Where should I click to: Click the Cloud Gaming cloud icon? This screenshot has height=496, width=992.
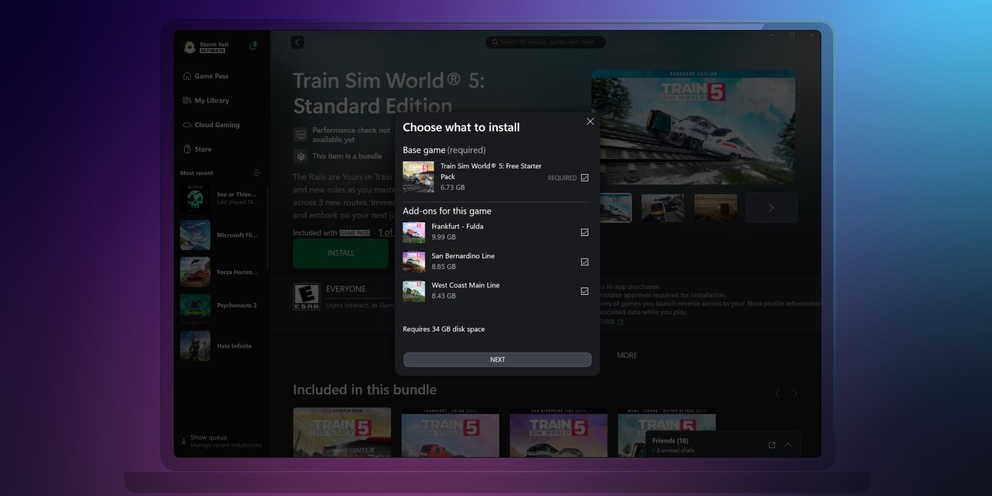pos(187,125)
